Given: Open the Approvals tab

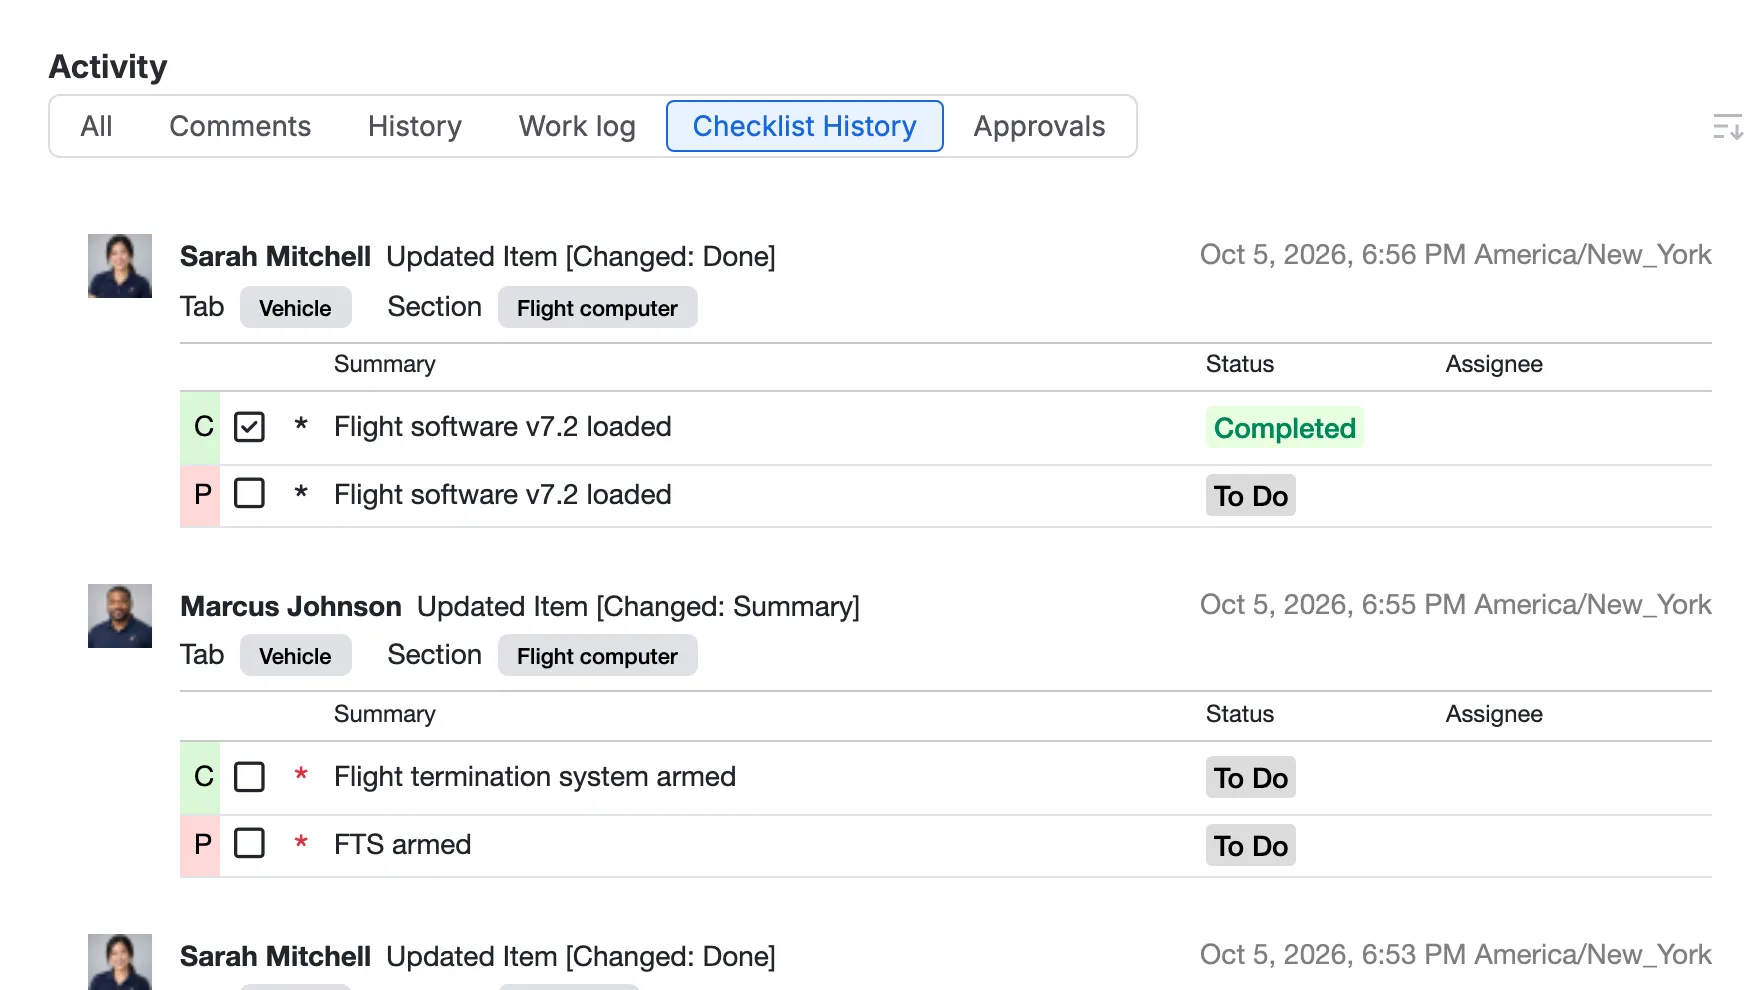Looking at the screenshot, I should pyautogui.click(x=1039, y=126).
